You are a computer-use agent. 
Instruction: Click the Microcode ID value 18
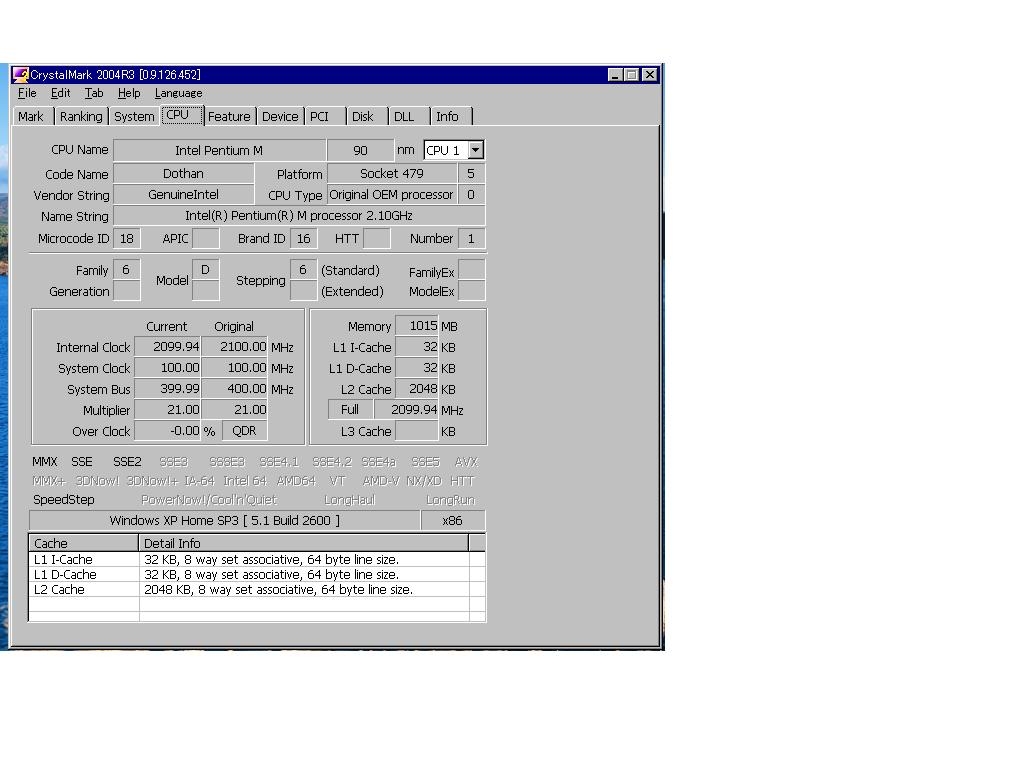[x=127, y=238]
